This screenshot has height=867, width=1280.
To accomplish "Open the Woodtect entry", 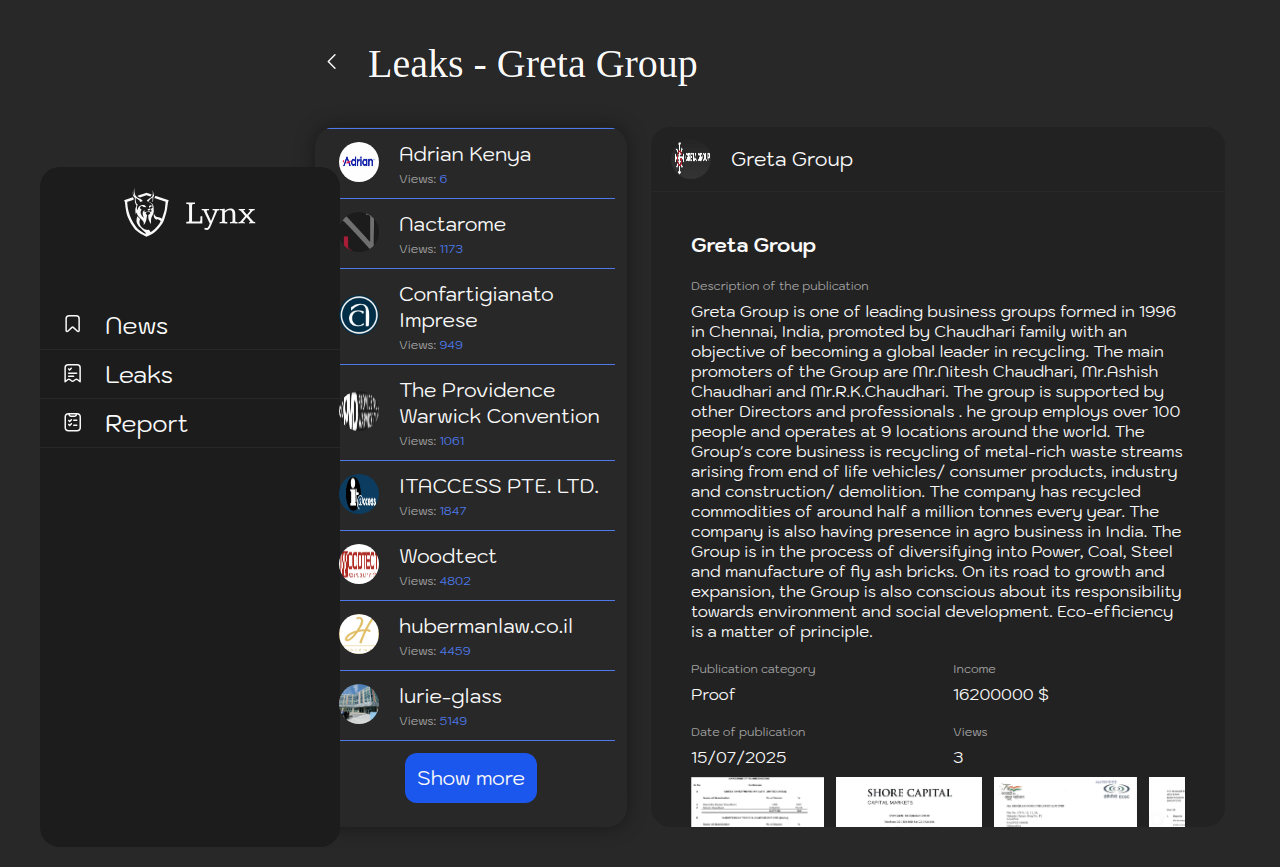I will (471, 566).
